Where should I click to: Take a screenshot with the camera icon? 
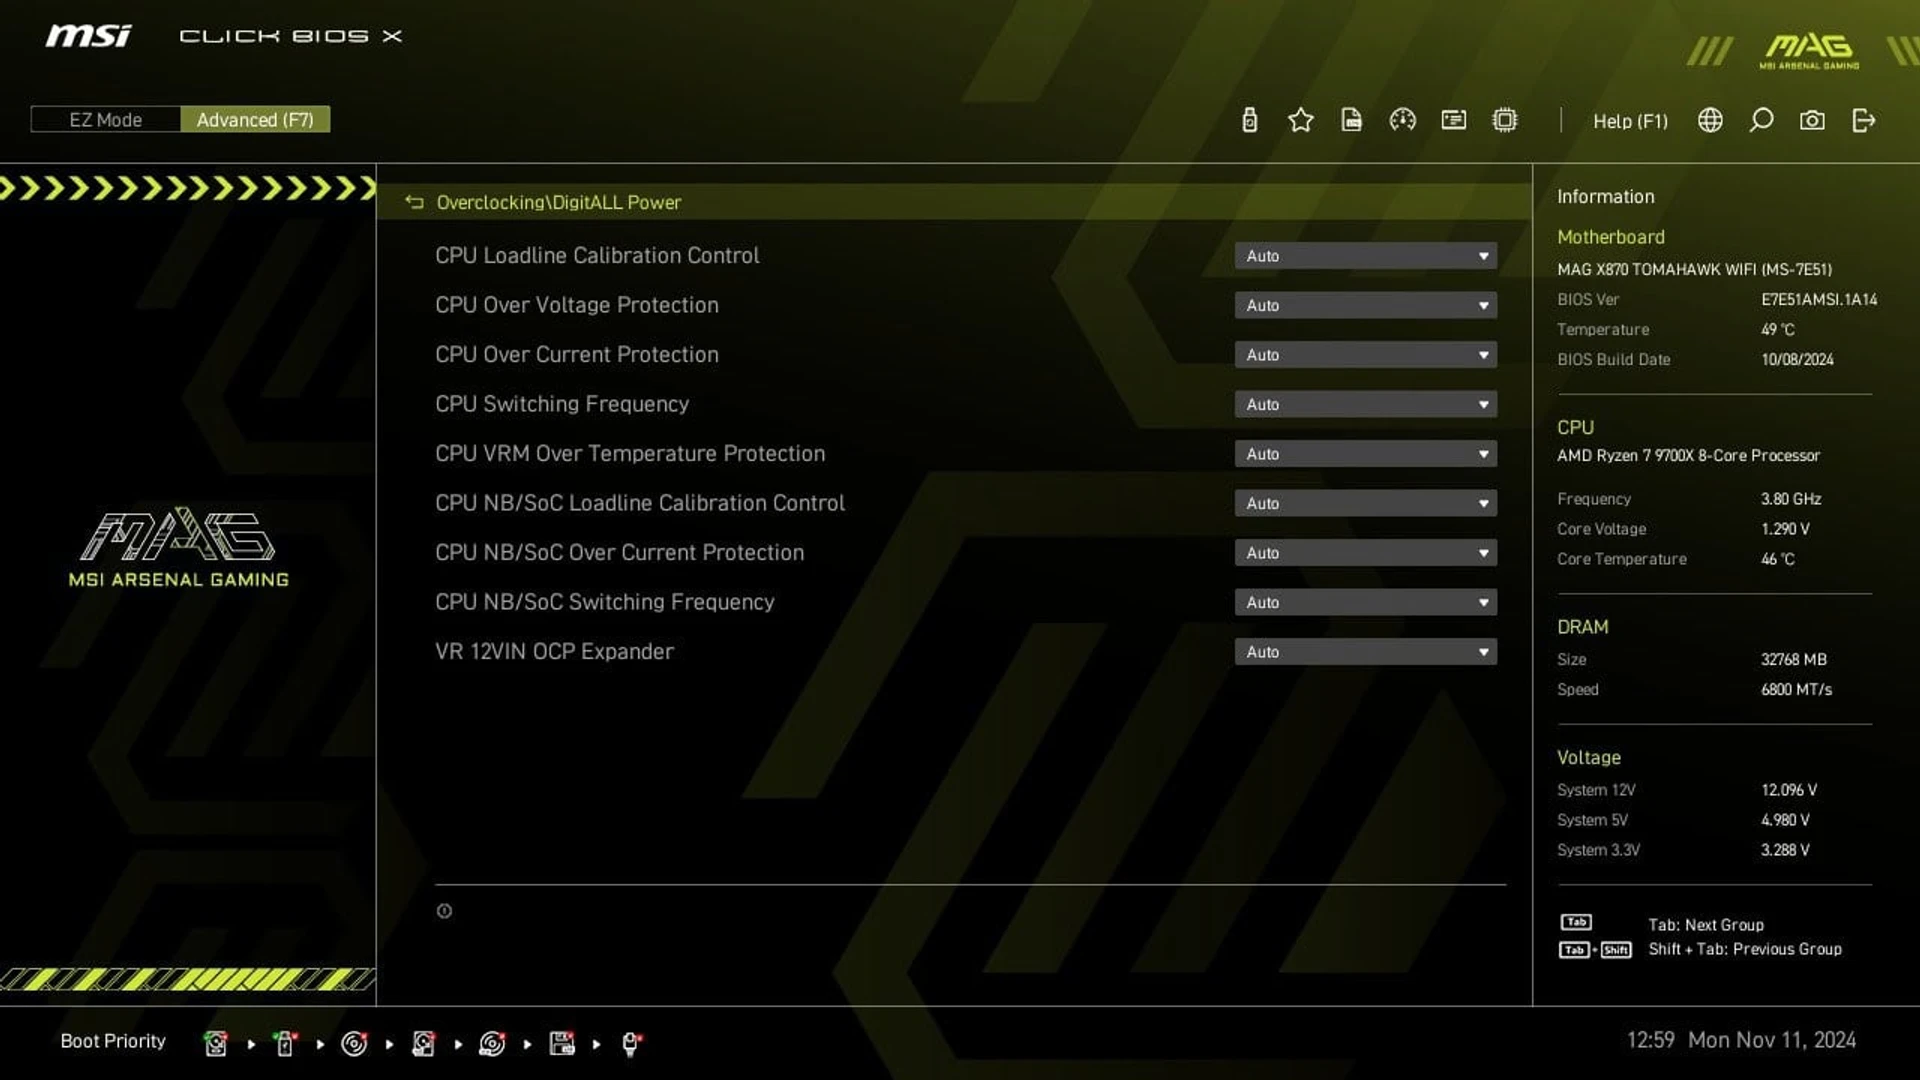1812,120
